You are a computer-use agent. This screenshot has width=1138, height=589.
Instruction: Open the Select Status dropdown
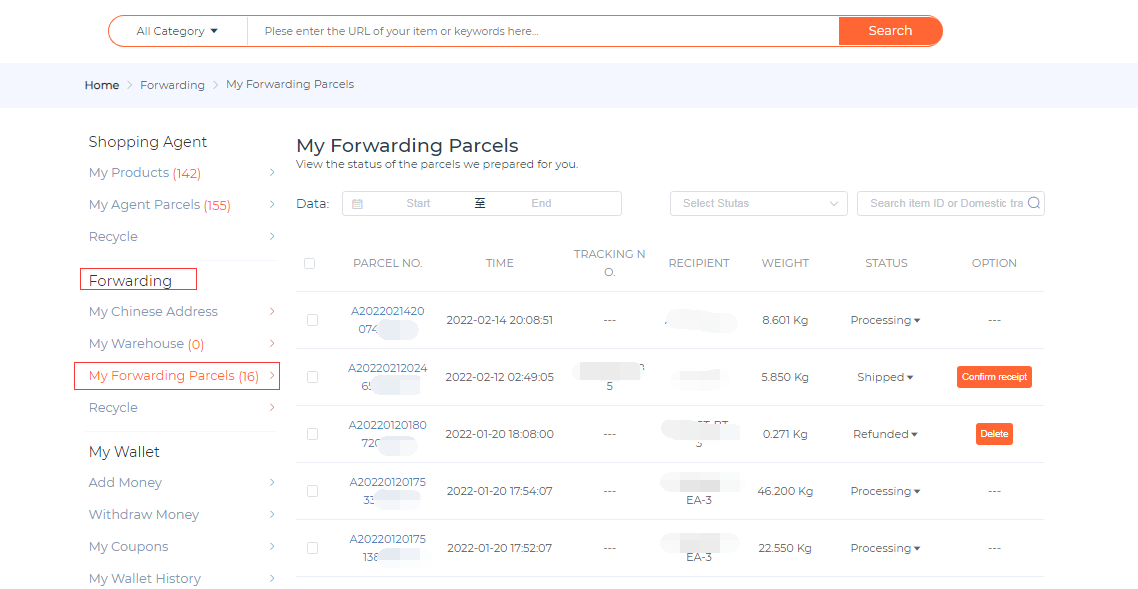coord(758,203)
